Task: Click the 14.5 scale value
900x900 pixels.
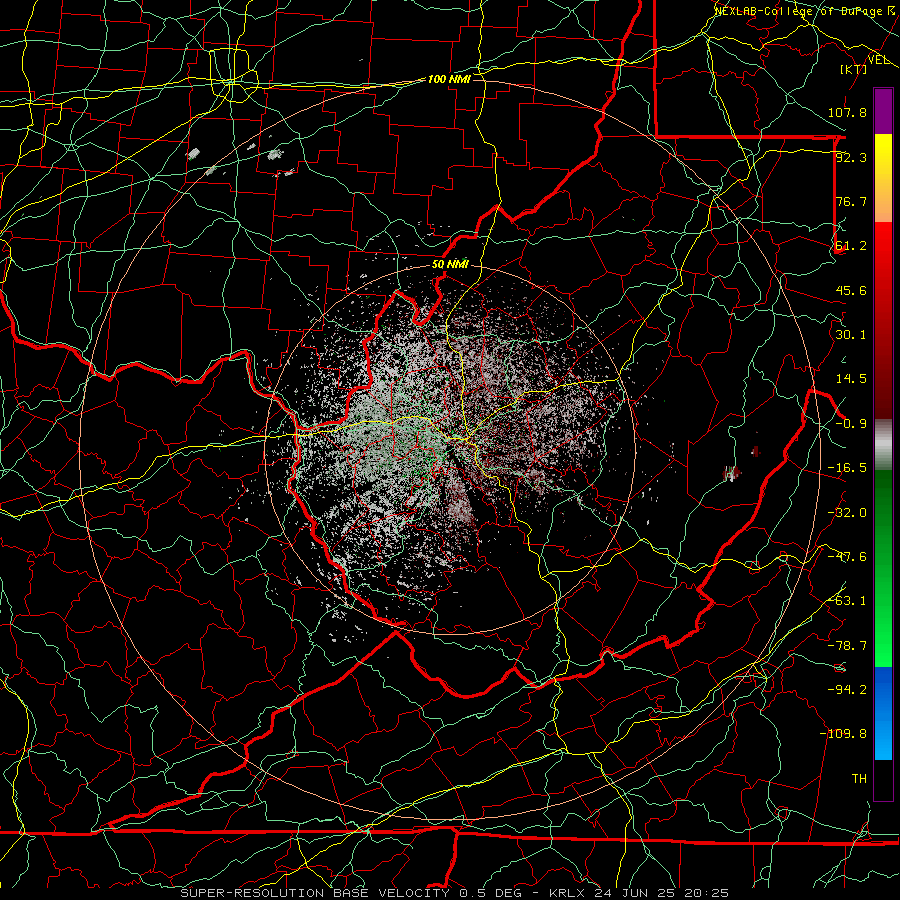Action: [x=851, y=379]
